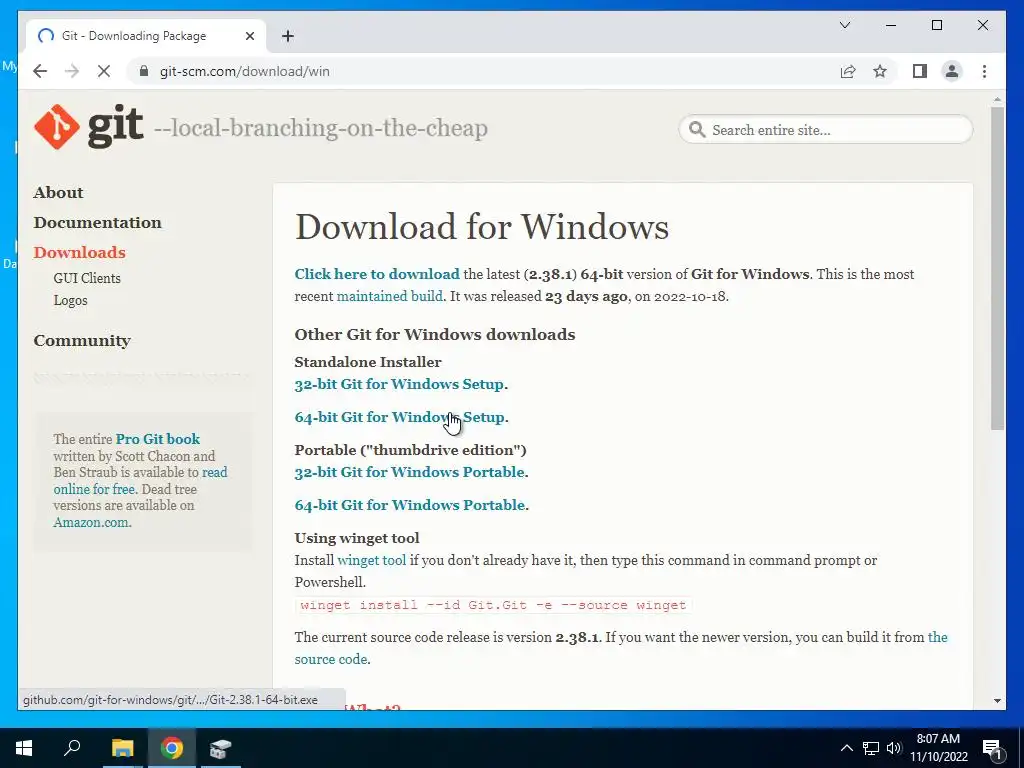
Task: Open Chrome three-dot menu
Action: click(x=984, y=71)
